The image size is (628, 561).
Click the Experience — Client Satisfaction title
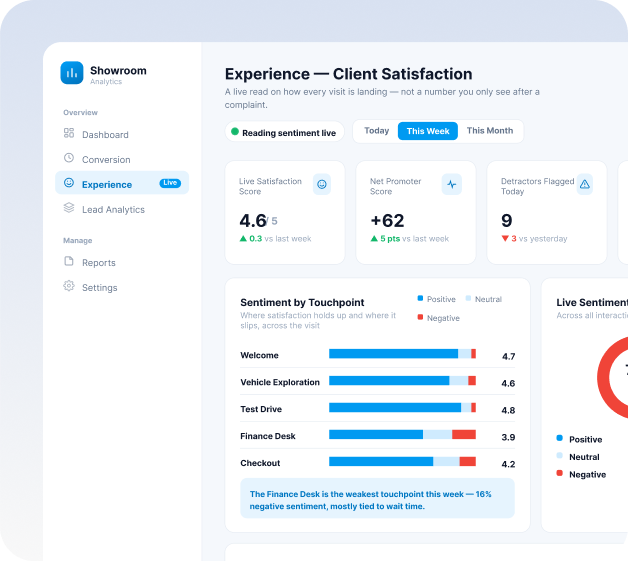[x=348, y=74]
